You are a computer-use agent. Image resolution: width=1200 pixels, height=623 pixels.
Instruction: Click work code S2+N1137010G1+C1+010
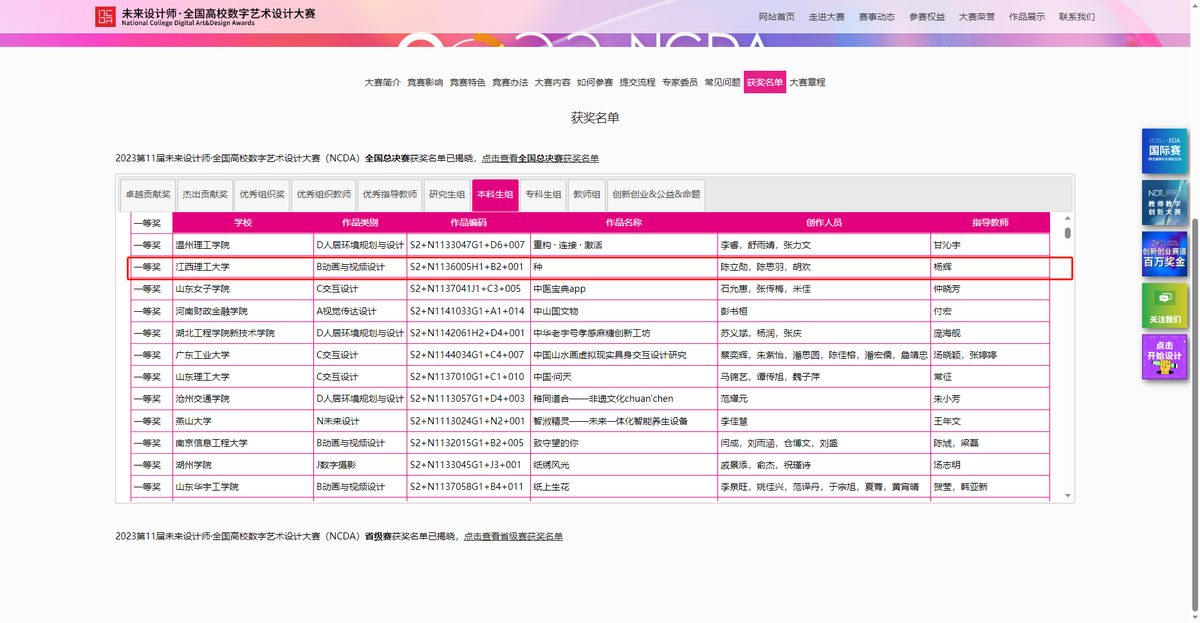pos(466,377)
